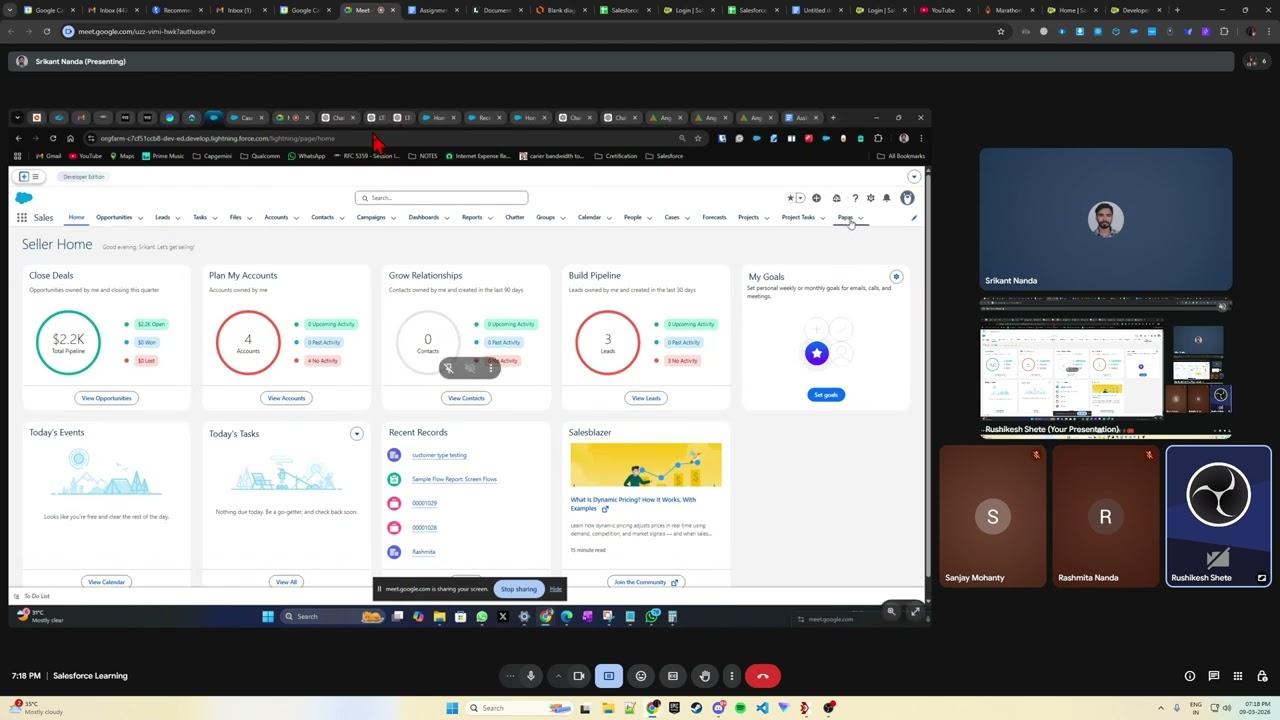Image resolution: width=1280 pixels, height=720 pixels.
Task: Click the Stop sharing button
Action: (x=519, y=589)
